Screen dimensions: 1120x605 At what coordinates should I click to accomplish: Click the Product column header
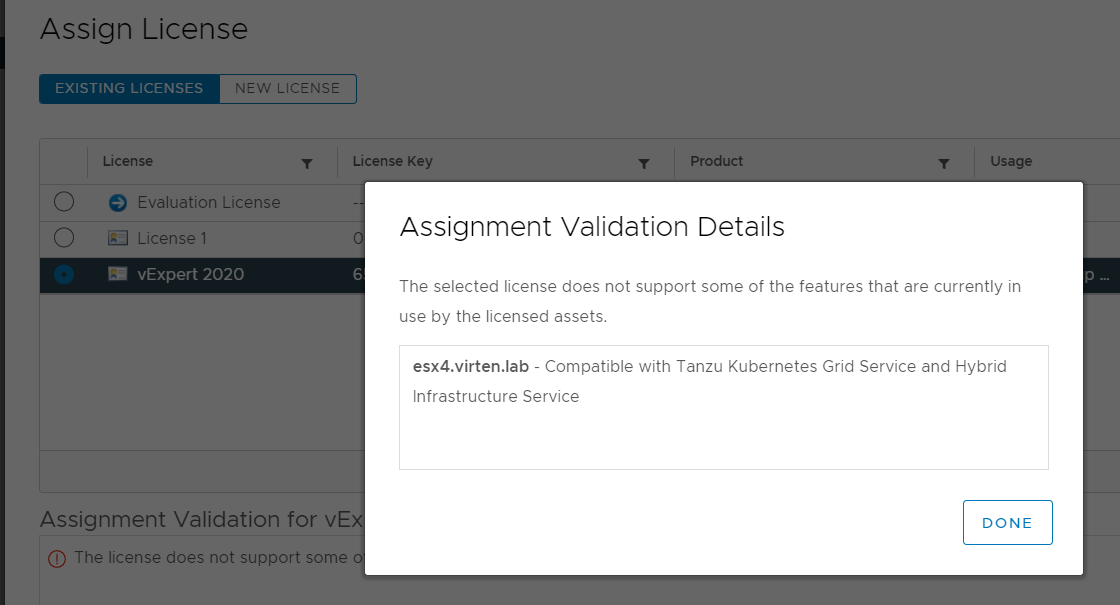click(716, 161)
